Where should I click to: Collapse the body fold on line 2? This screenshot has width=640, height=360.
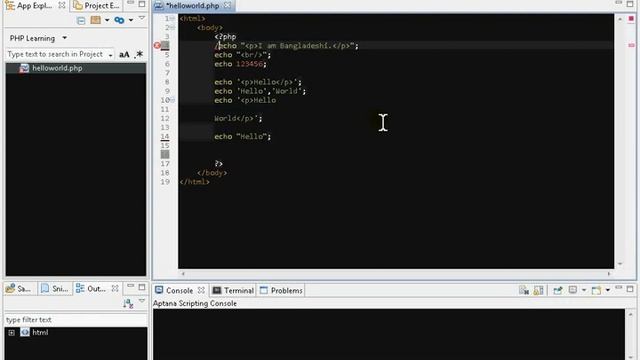[x=172, y=27]
